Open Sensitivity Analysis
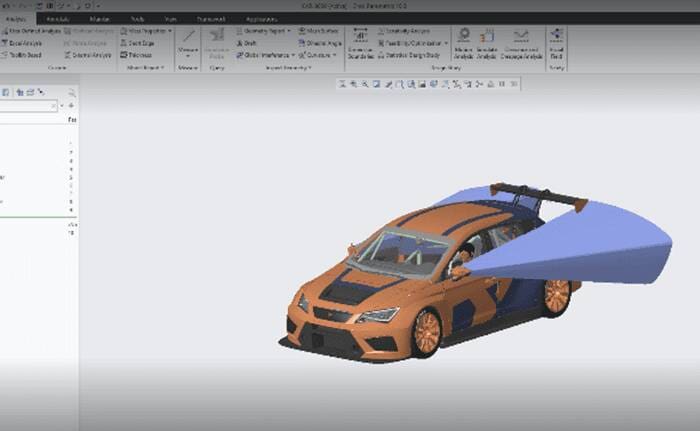Viewport: 700px width, 431px height. pos(404,31)
